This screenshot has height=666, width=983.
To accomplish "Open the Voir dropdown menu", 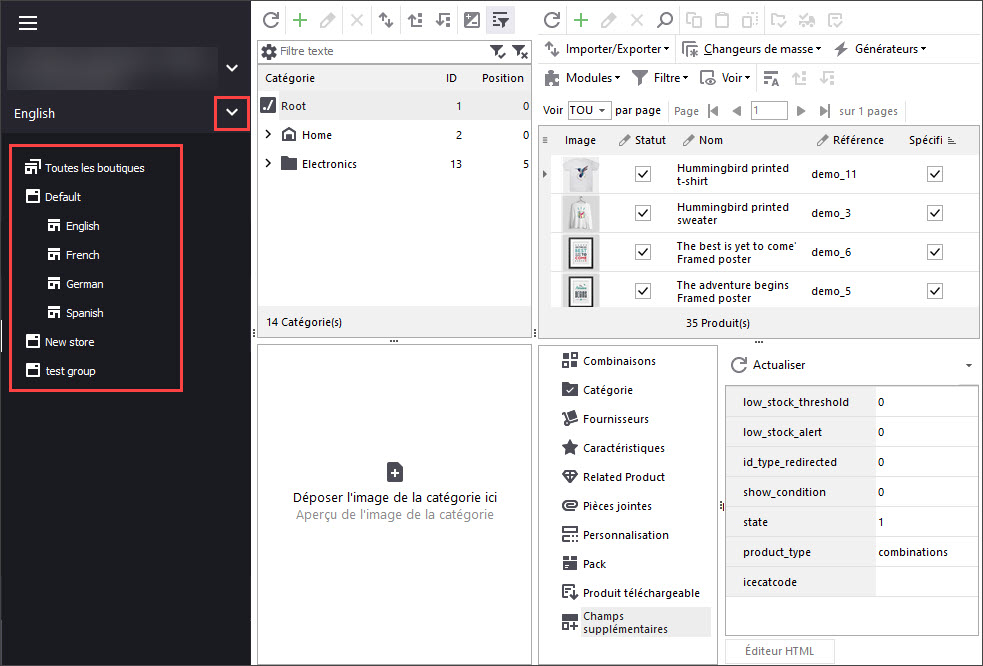I will click(725, 78).
